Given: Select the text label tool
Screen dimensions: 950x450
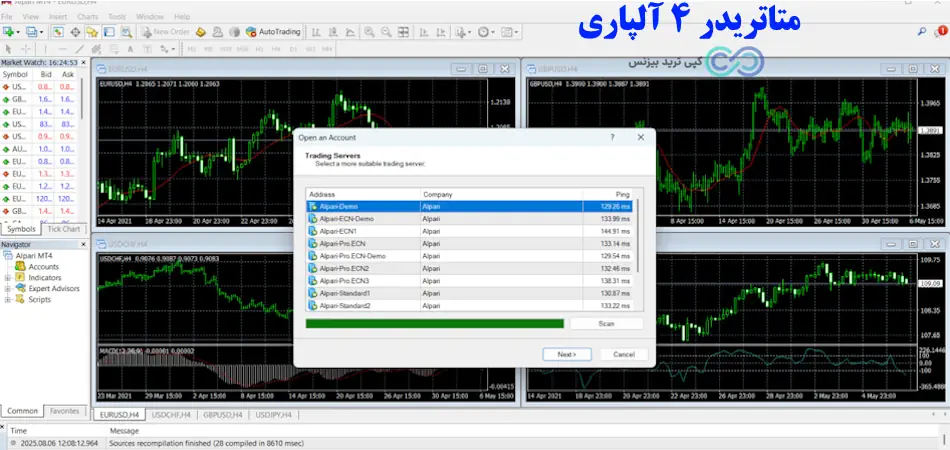Looking at the screenshot, I should point(147,48).
